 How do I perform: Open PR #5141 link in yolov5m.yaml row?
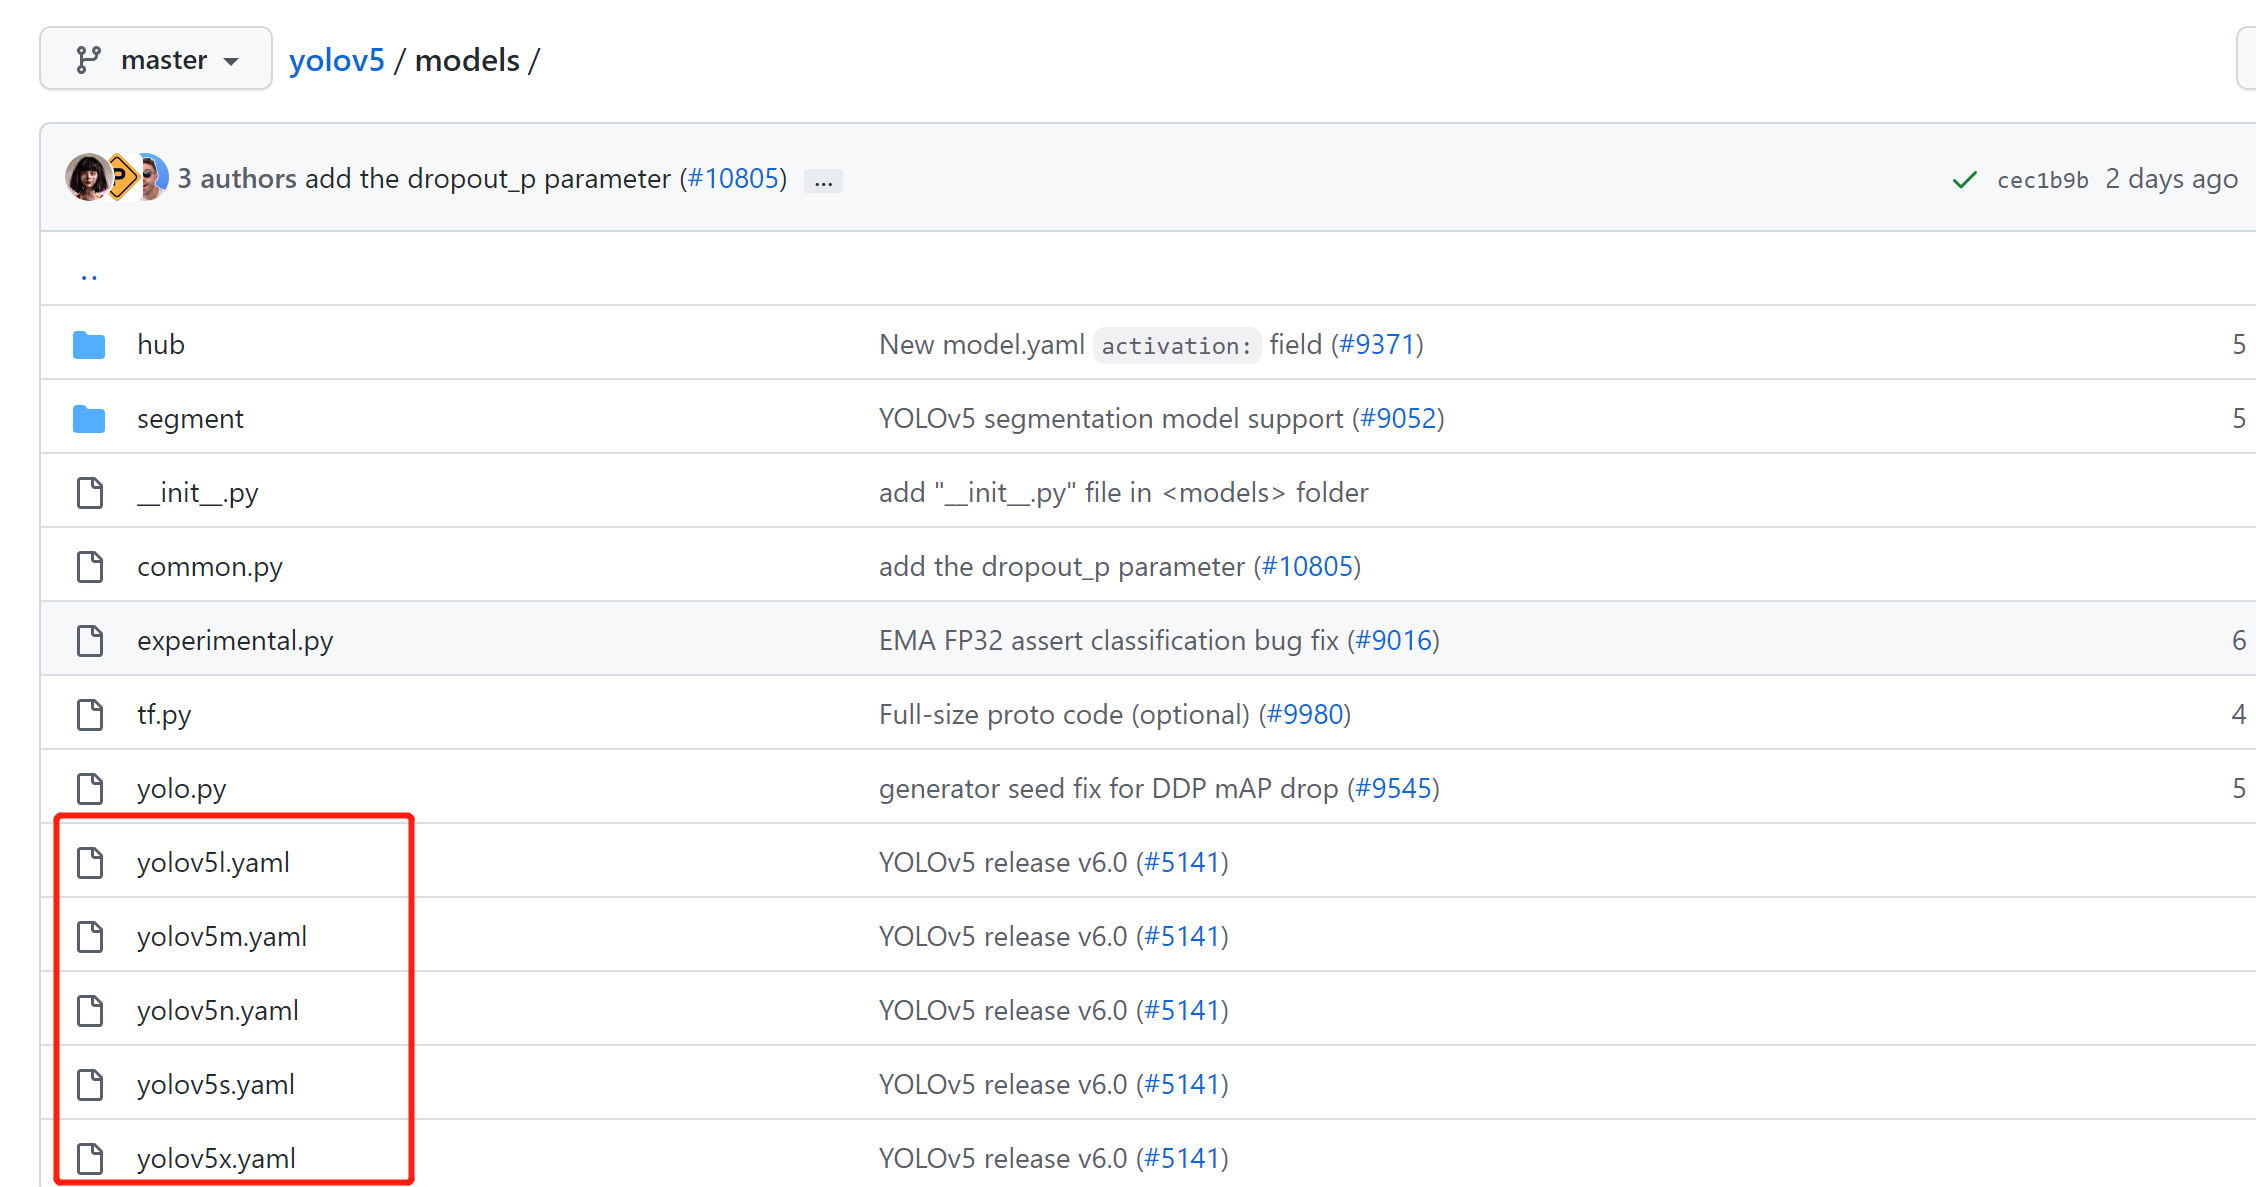coord(1182,936)
